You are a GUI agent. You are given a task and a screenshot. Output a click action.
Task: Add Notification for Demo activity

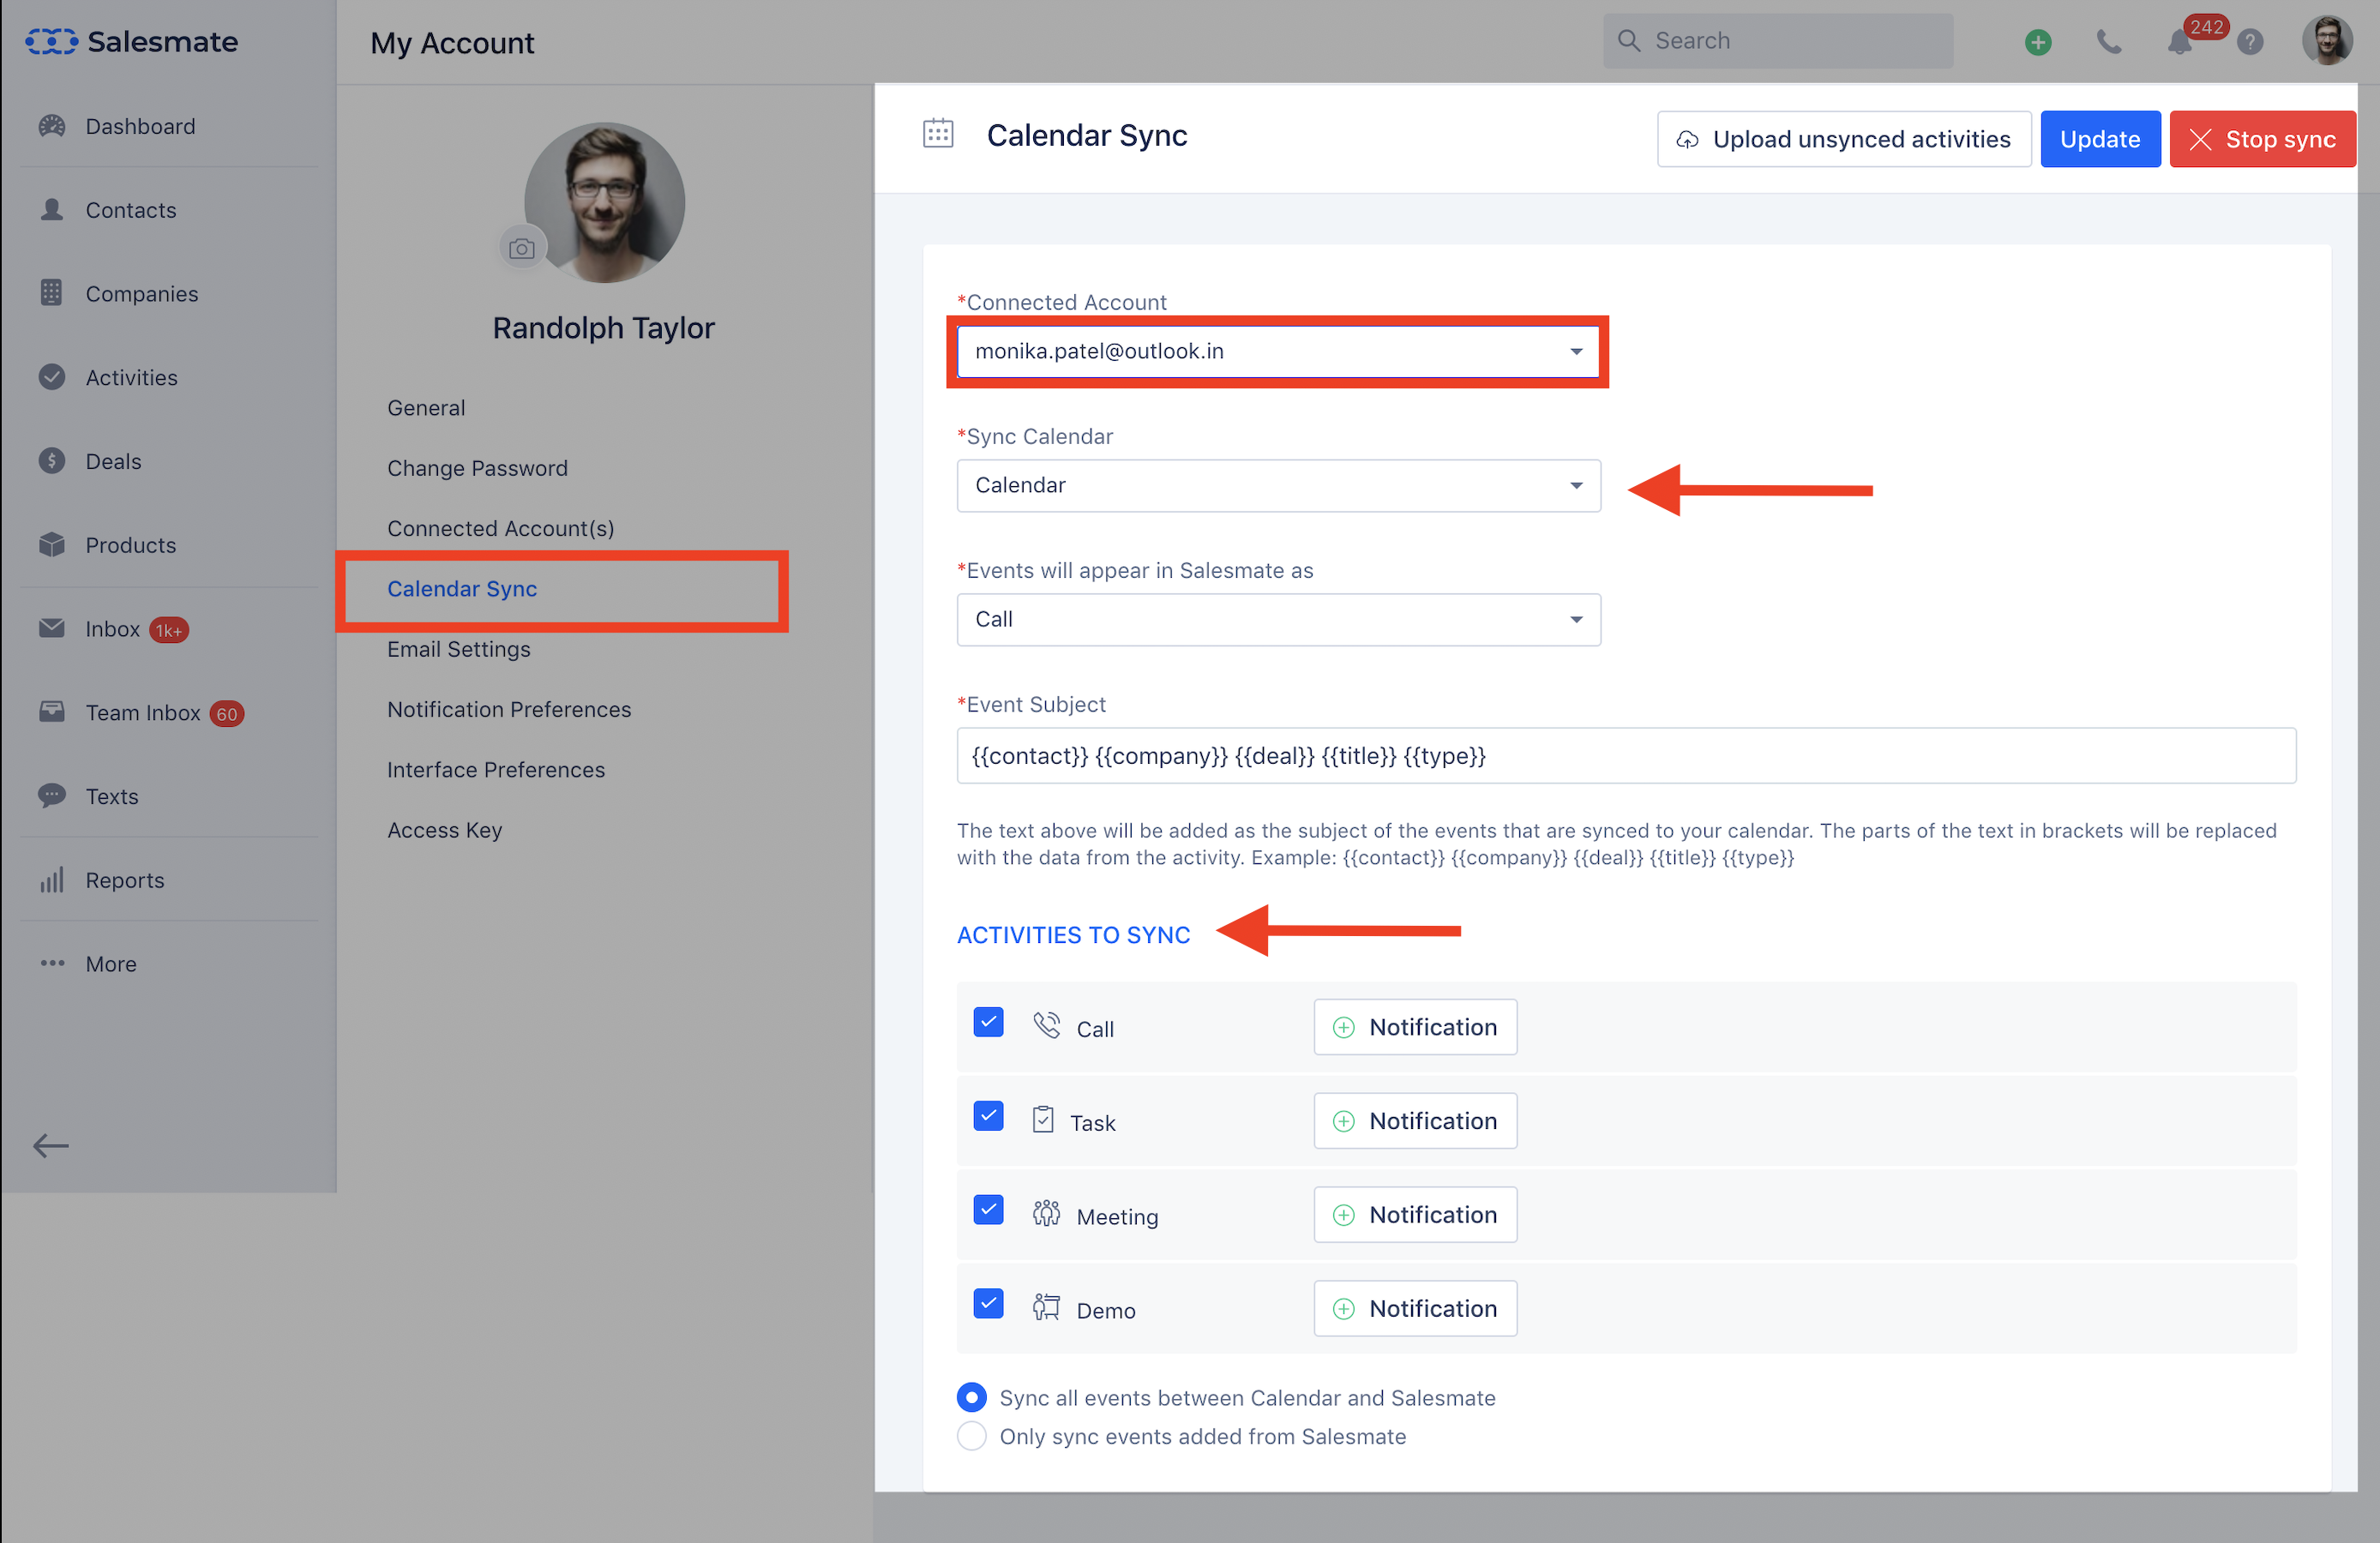pos(1415,1309)
